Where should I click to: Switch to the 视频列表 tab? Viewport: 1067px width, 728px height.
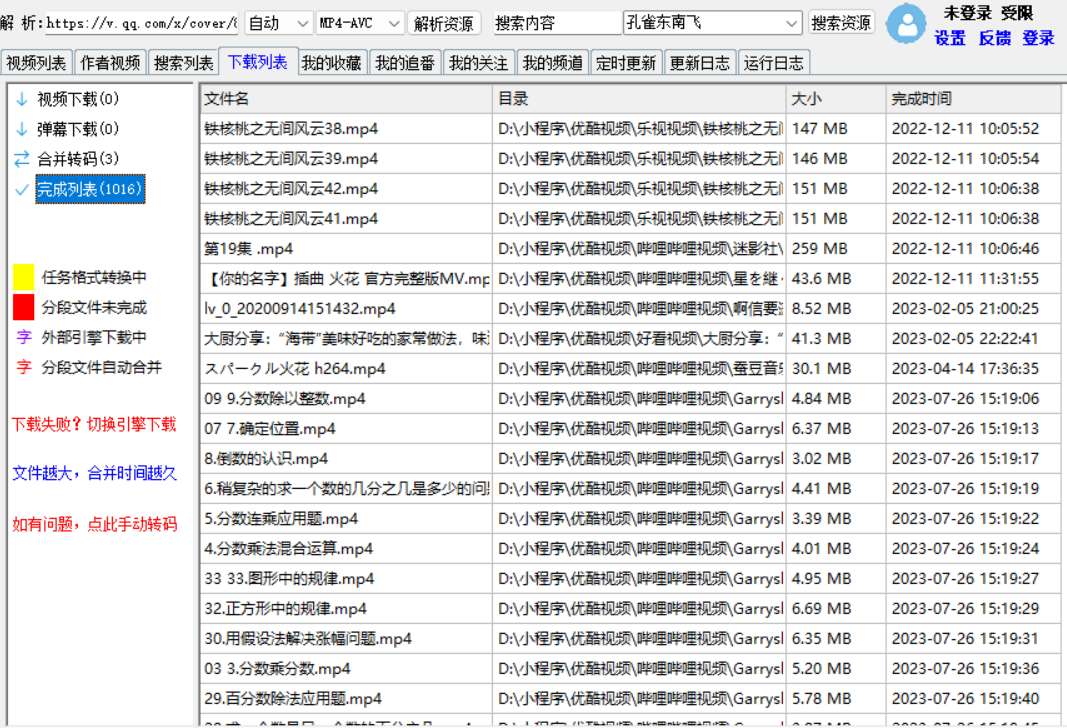coord(37,62)
